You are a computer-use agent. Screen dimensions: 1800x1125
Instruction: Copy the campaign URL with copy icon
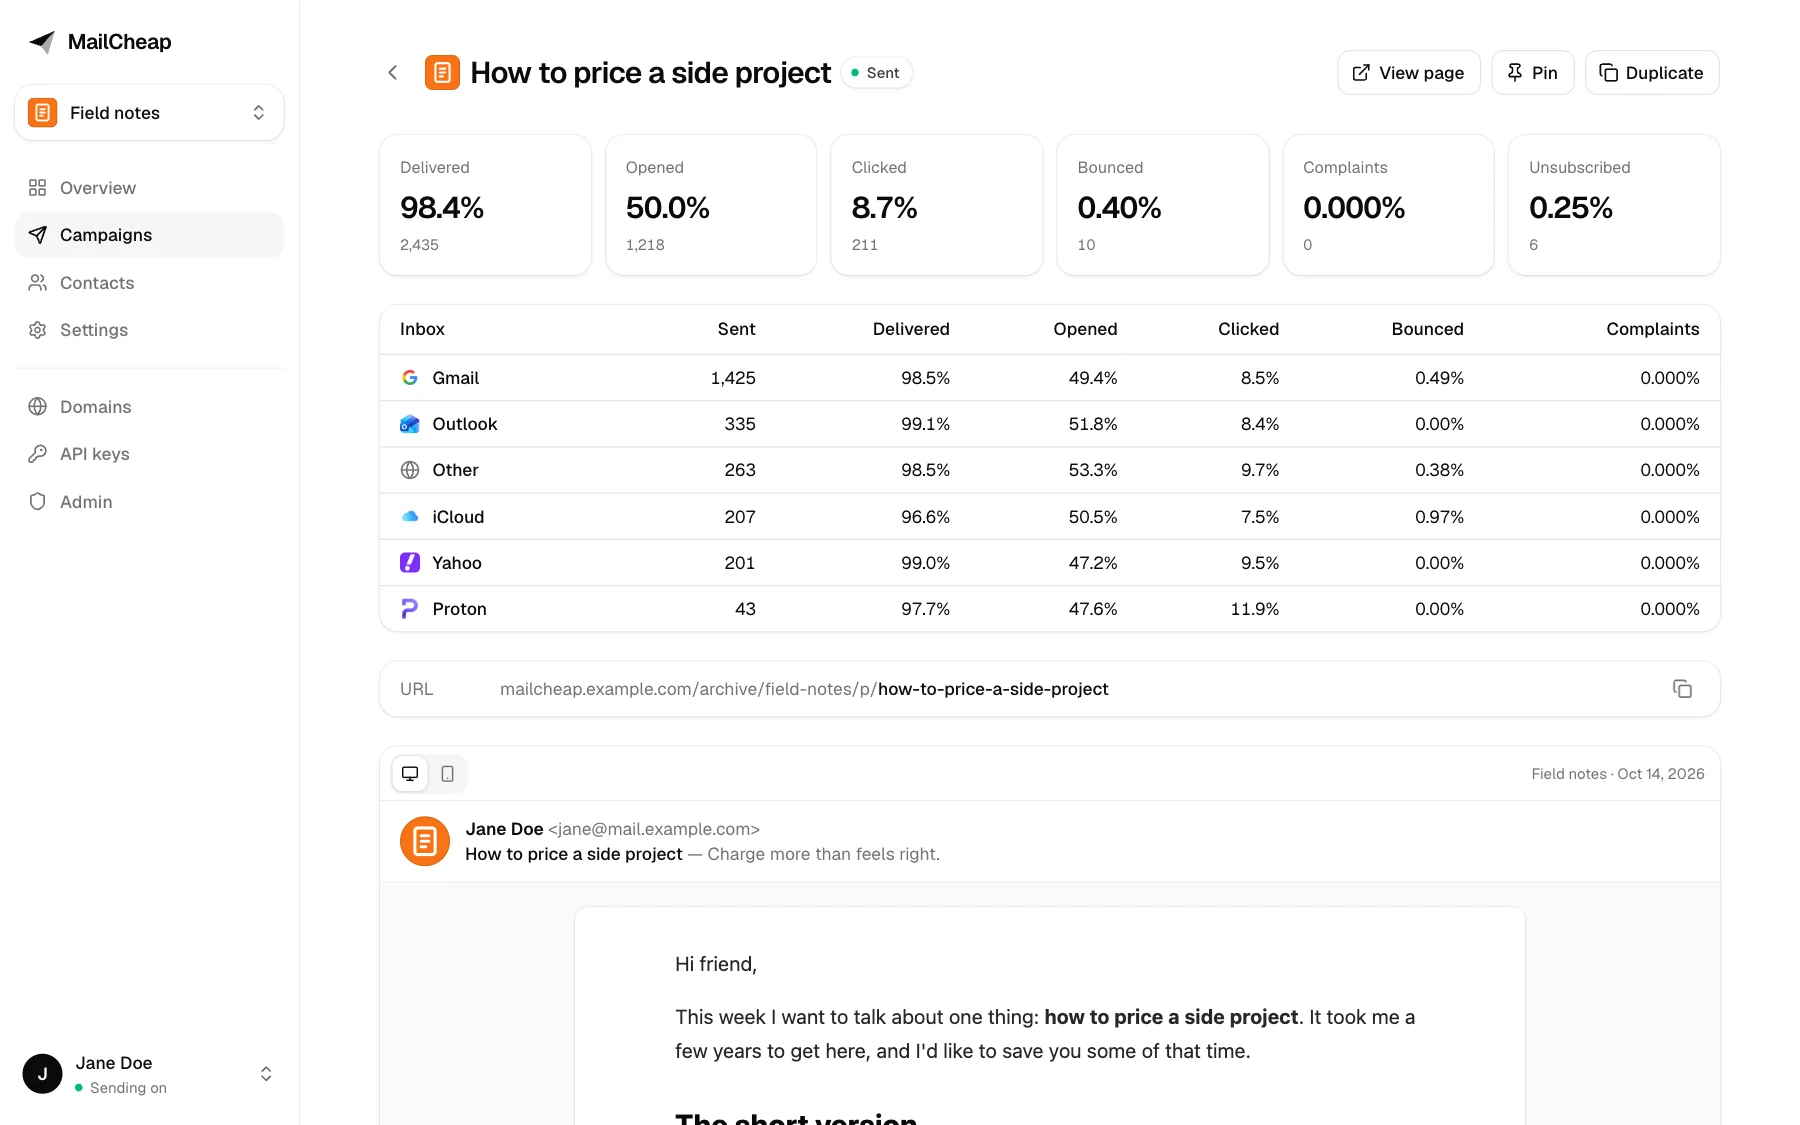(1682, 689)
